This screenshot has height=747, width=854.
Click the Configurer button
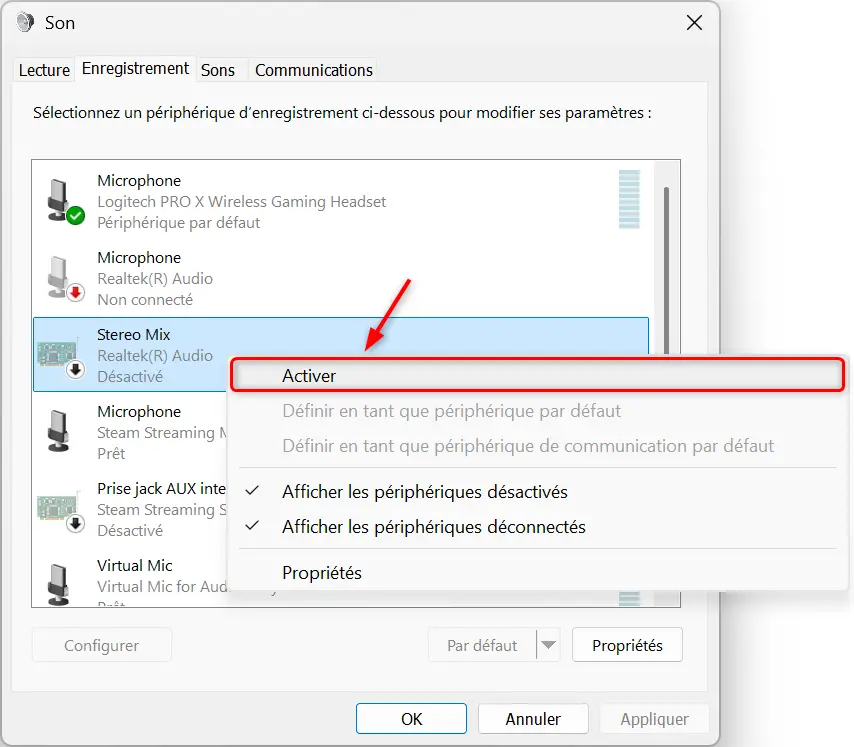pos(102,645)
